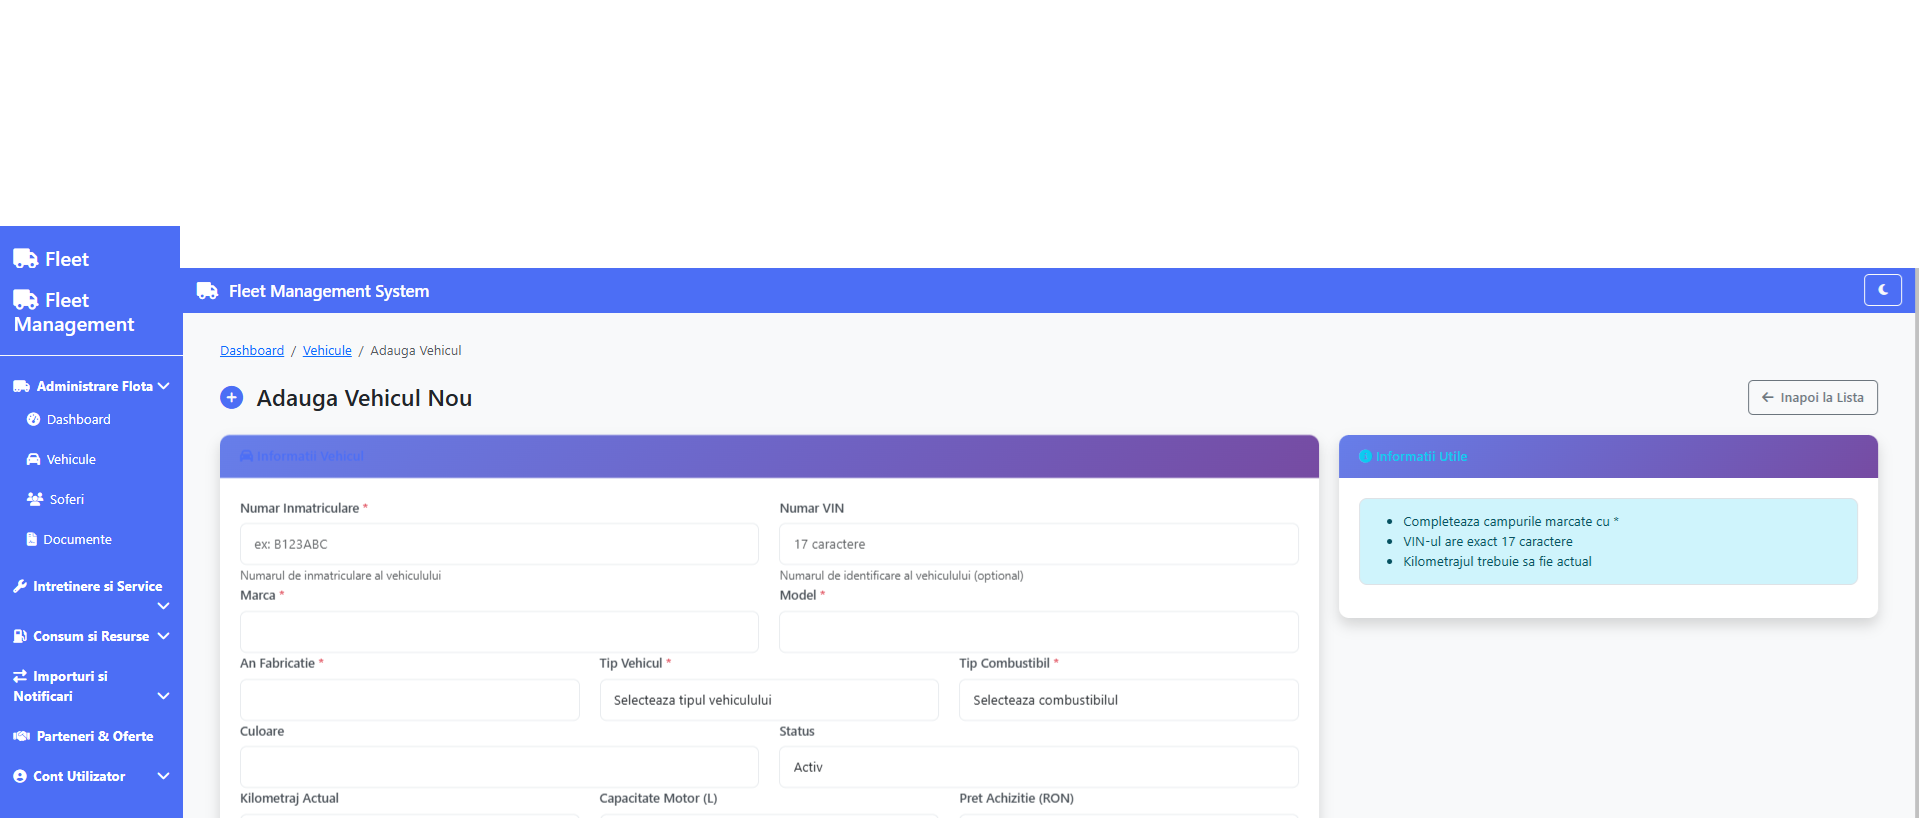This screenshot has width=1919, height=818.
Task: Open the Tip Combustibil dropdown
Action: pyautogui.click(x=1127, y=700)
